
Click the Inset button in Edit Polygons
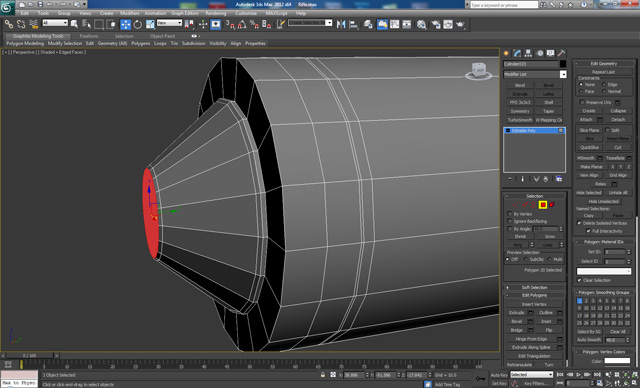point(546,321)
